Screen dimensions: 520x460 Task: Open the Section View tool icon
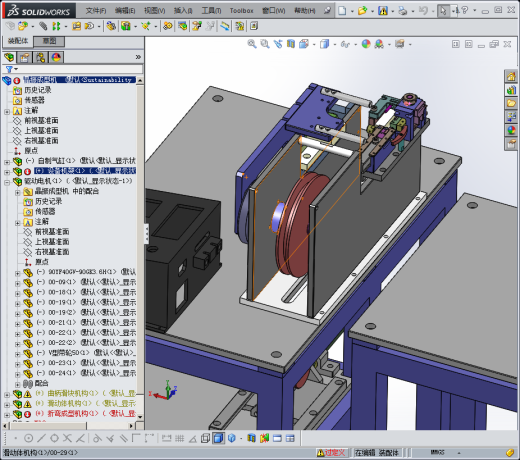pos(291,44)
